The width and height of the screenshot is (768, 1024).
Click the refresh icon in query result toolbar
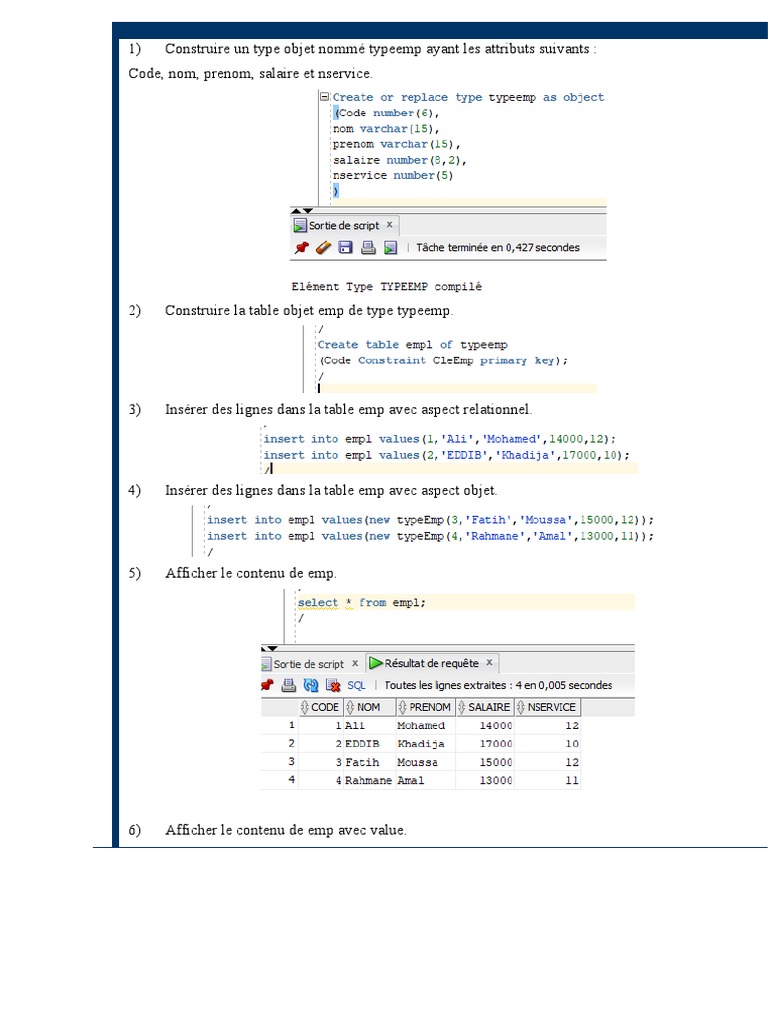311,685
